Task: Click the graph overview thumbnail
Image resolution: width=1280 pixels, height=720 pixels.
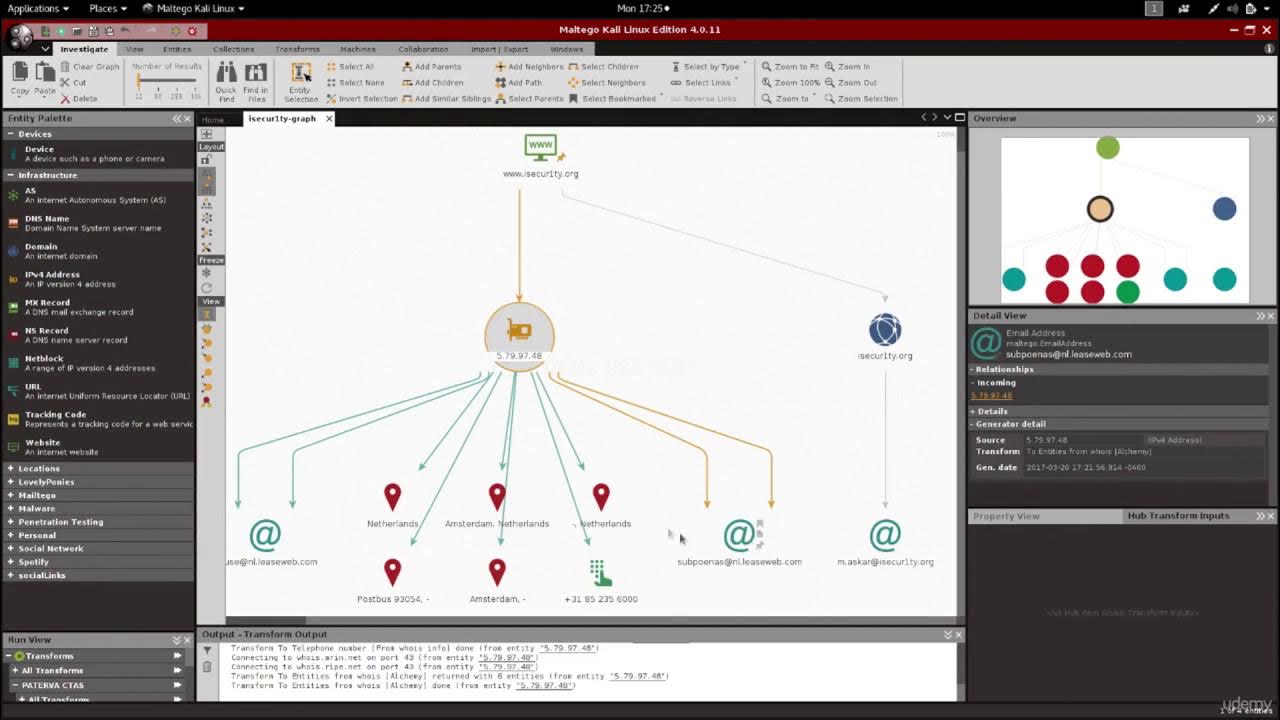Action: coord(1124,220)
